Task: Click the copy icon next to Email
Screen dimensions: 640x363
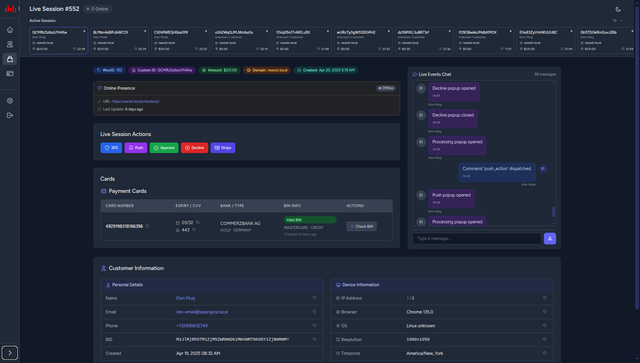Action: point(314,312)
